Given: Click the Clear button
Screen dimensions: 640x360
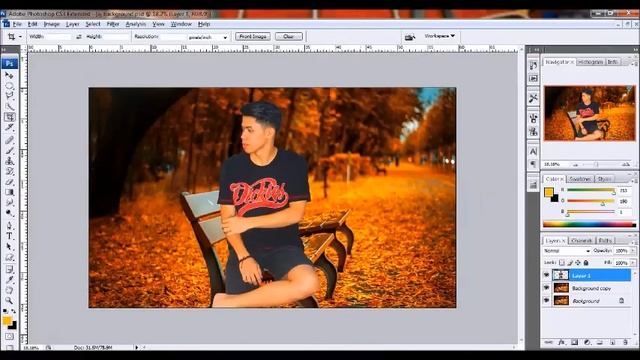Looking at the screenshot, I should point(289,37).
